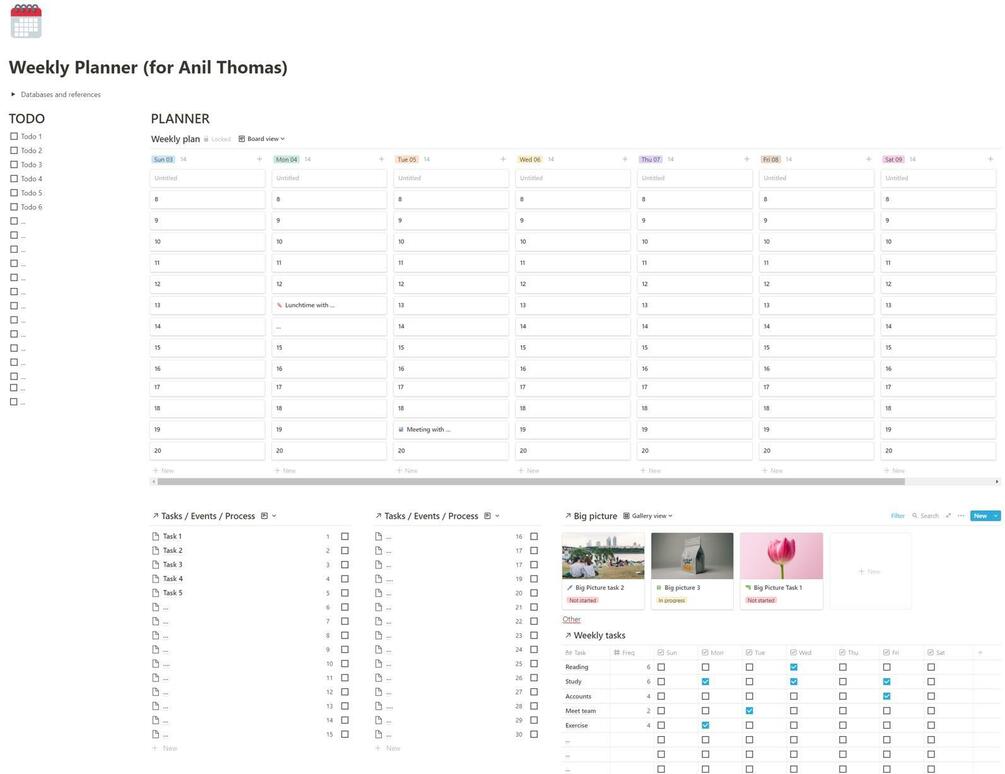
Task: Click the blue New button
Action: (980, 516)
